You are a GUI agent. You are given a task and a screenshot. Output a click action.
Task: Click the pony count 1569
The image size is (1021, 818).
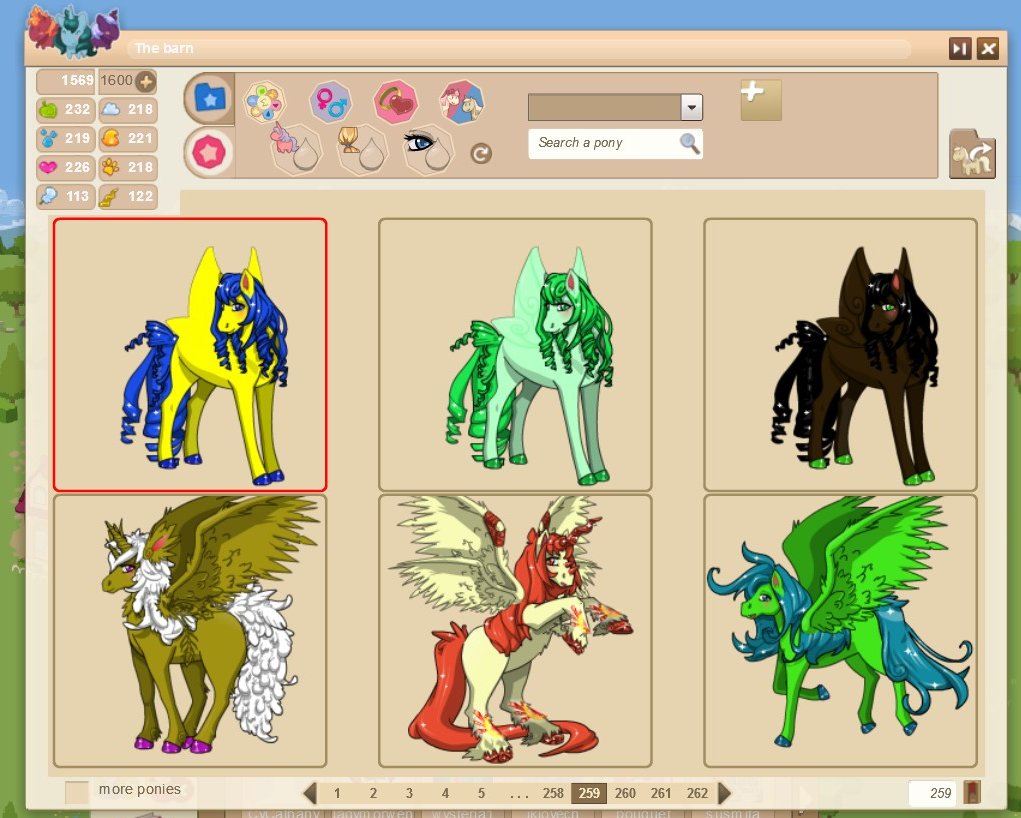[66, 81]
